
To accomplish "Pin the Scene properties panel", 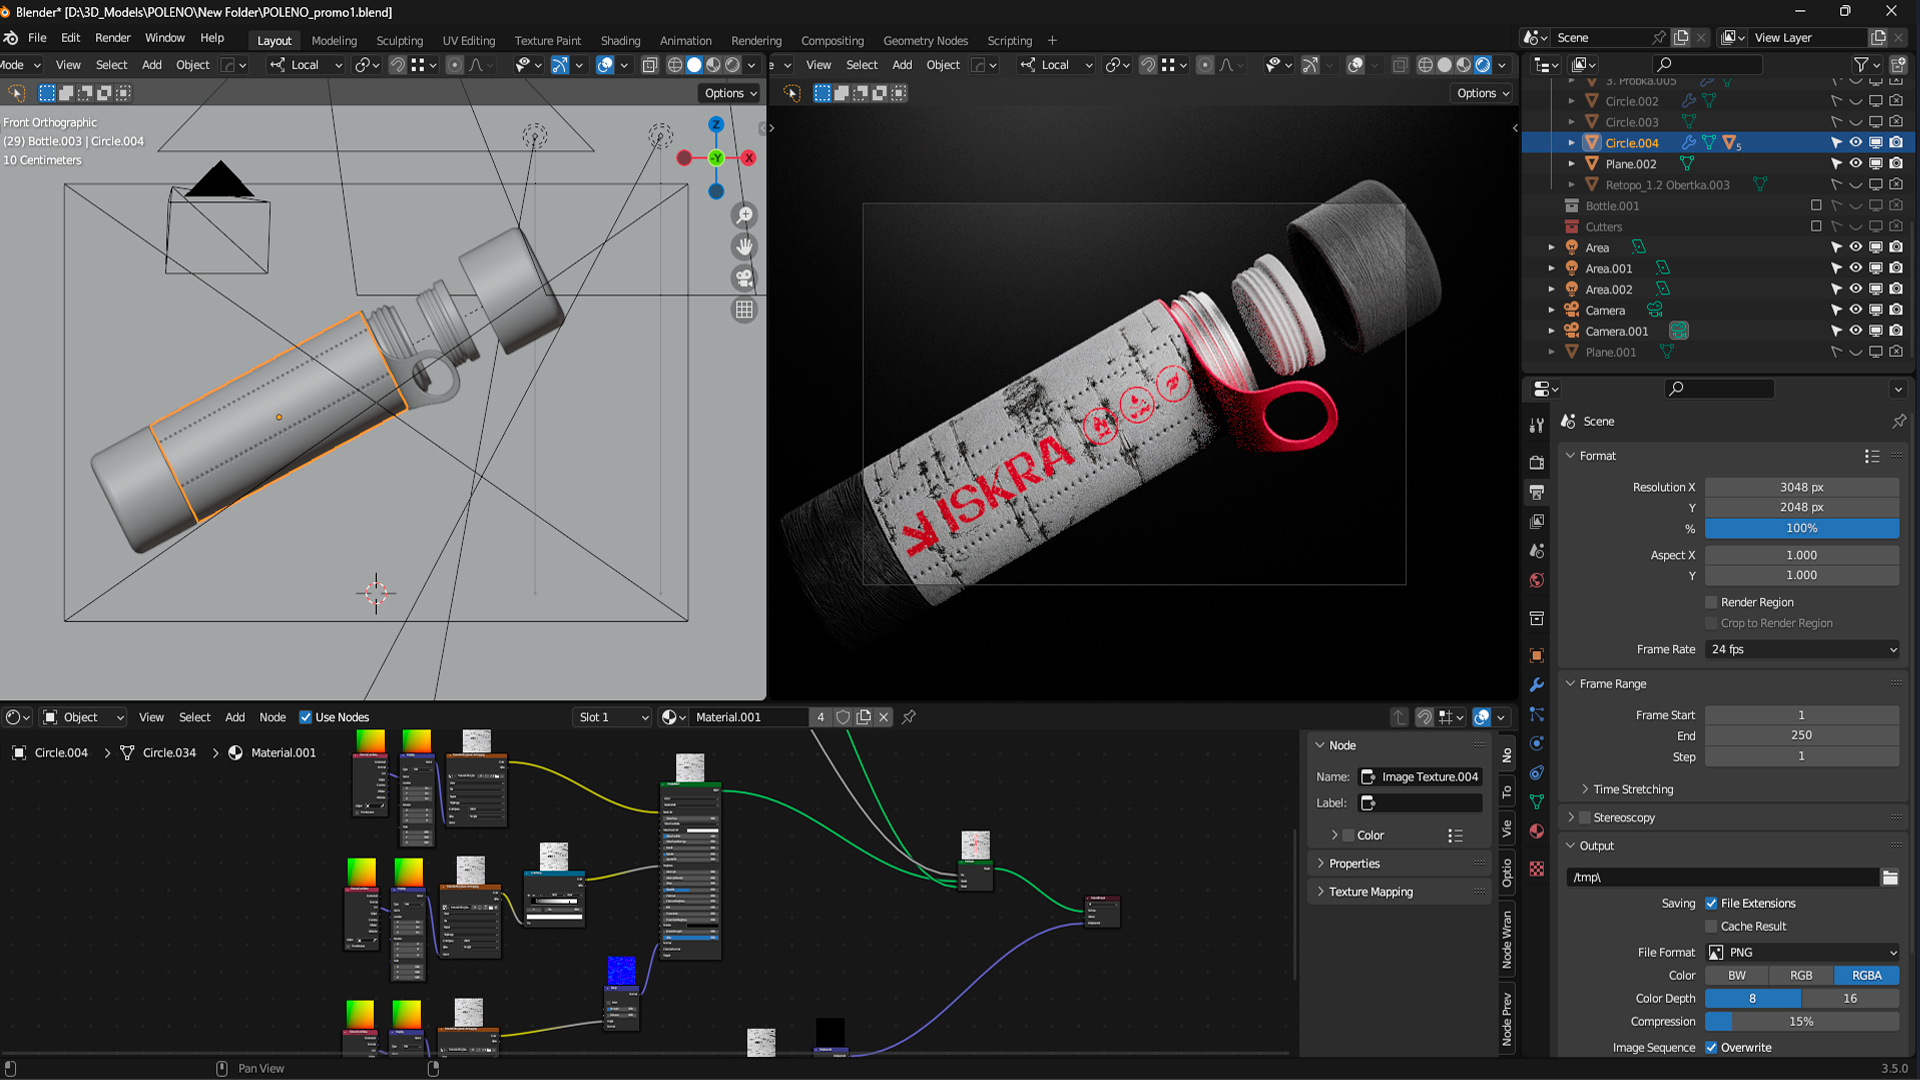I will coord(1898,421).
